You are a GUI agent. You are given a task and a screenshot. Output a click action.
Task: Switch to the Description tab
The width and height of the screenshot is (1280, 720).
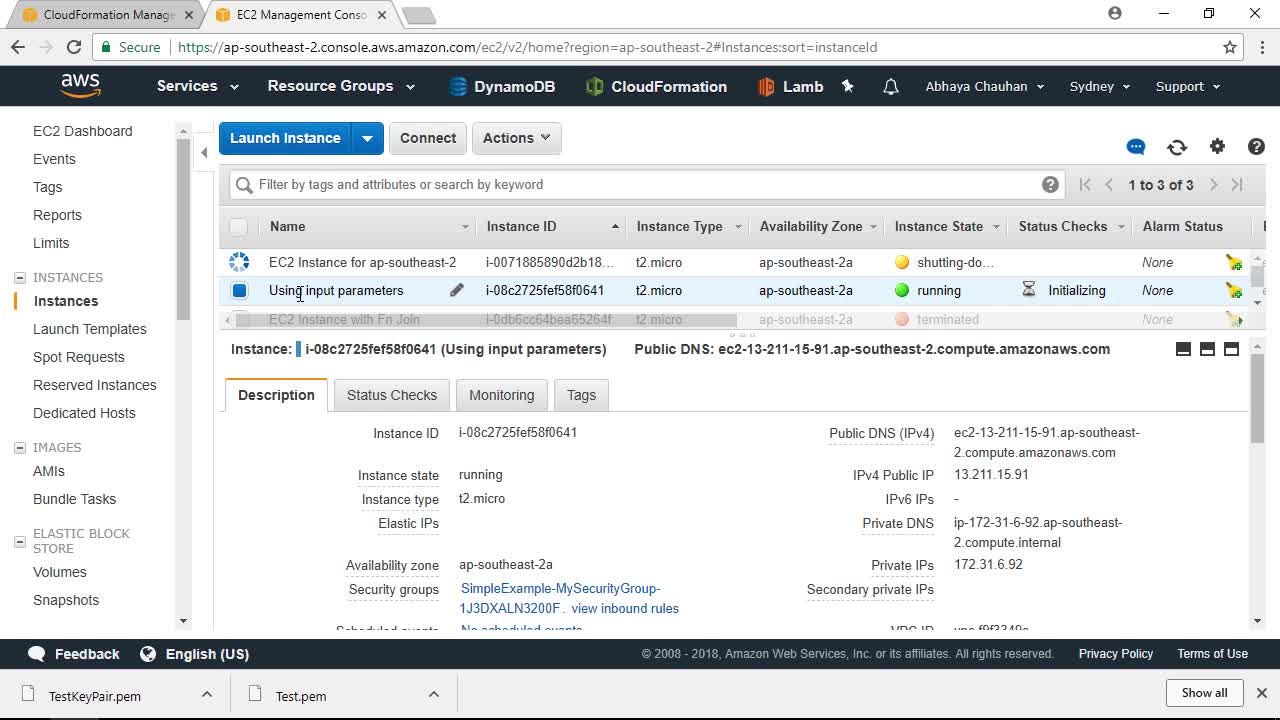coord(276,395)
